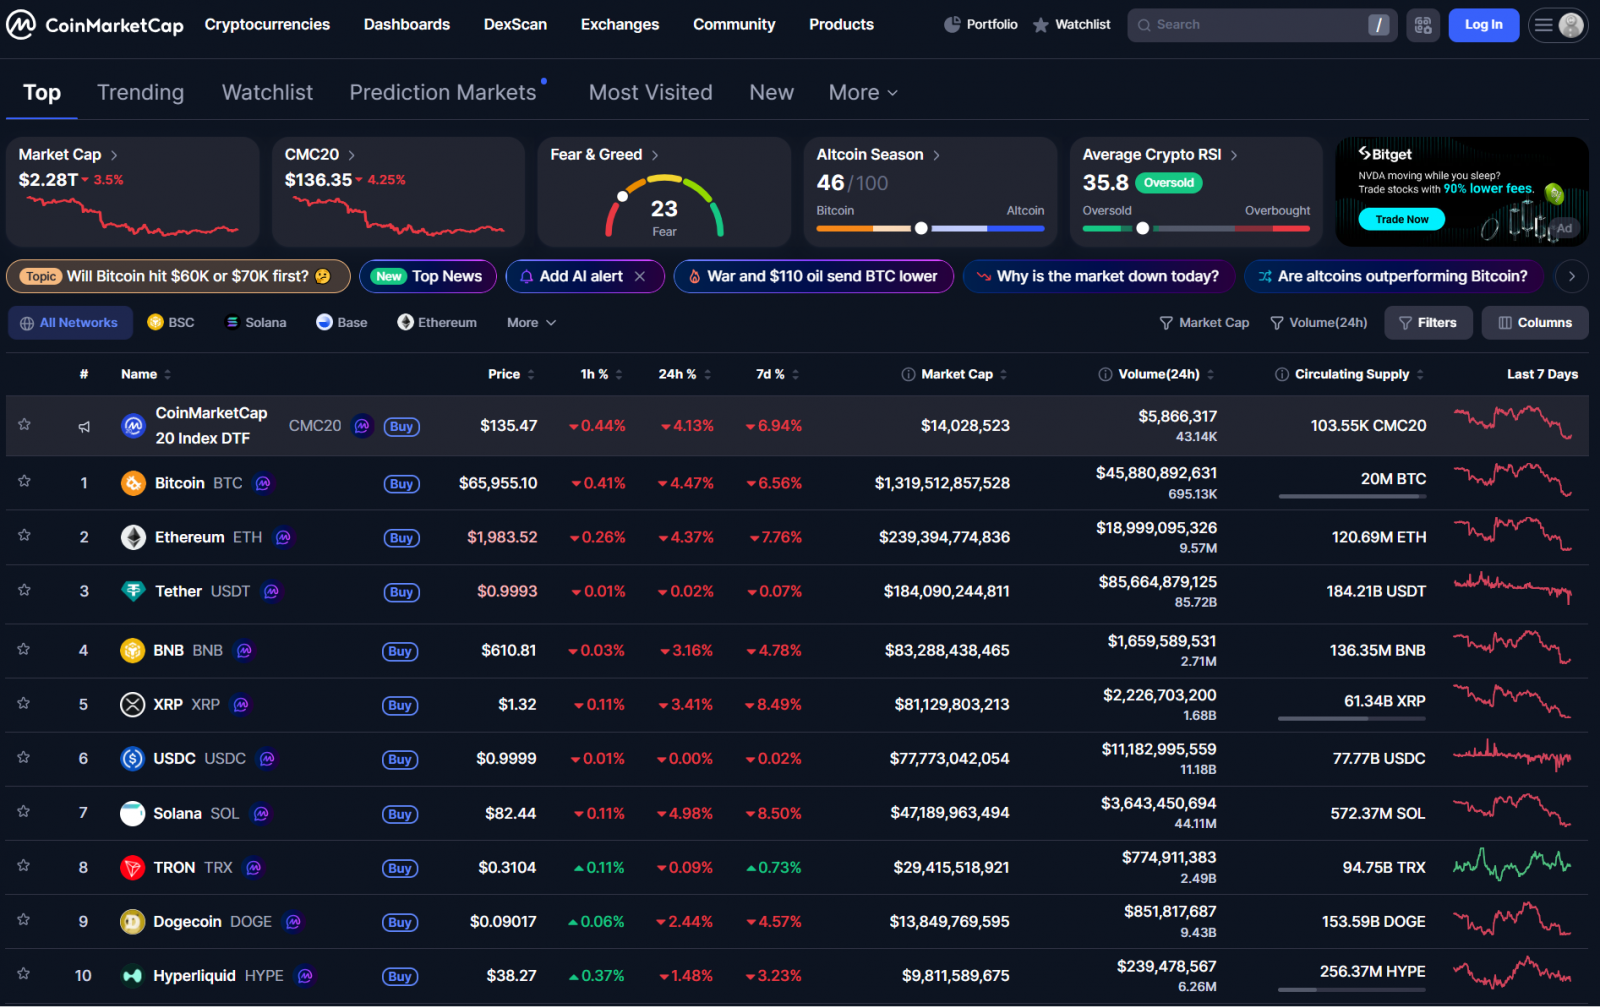This screenshot has width=1600, height=1008.
Task: Click the megaphone icon beside CMC20 Index
Action: coord(84,427)
